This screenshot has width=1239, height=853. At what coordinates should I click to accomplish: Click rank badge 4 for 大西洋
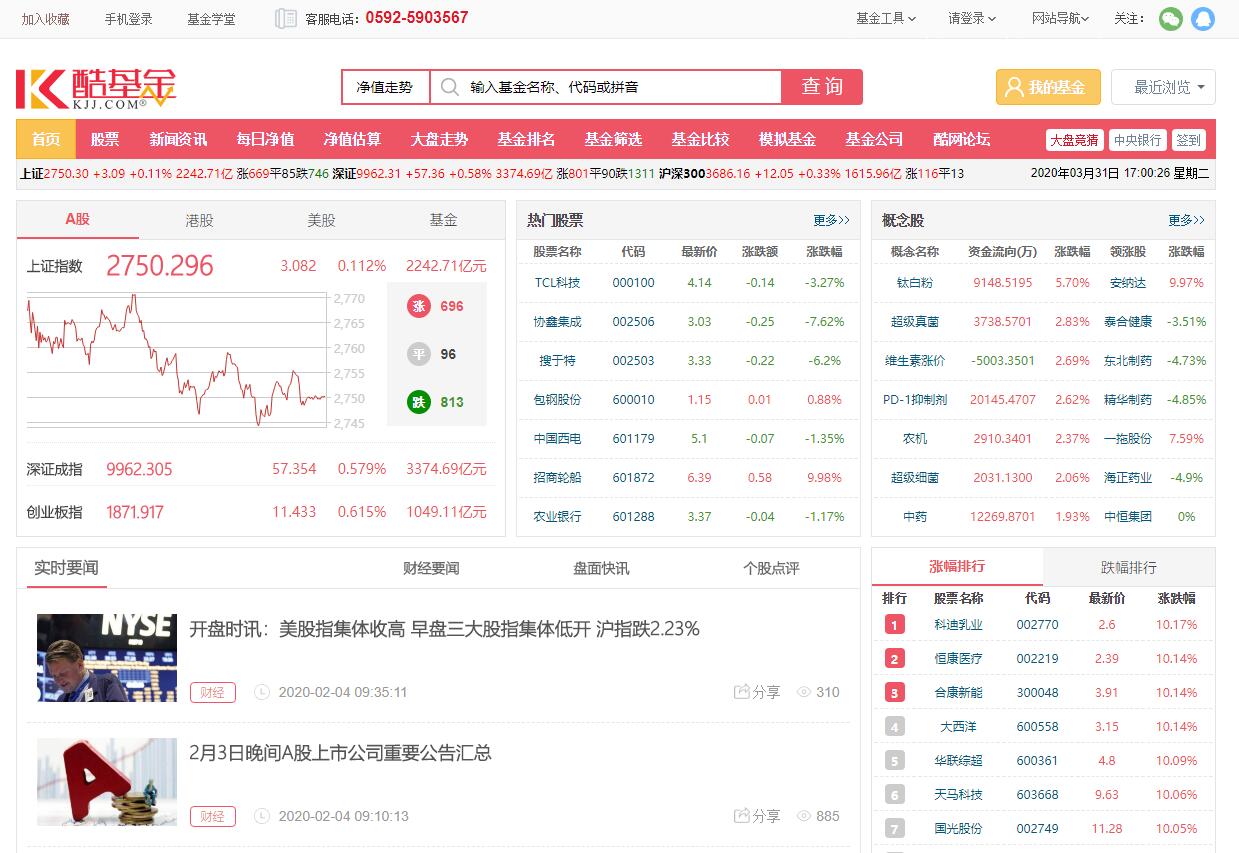click(x=894, y=727)
